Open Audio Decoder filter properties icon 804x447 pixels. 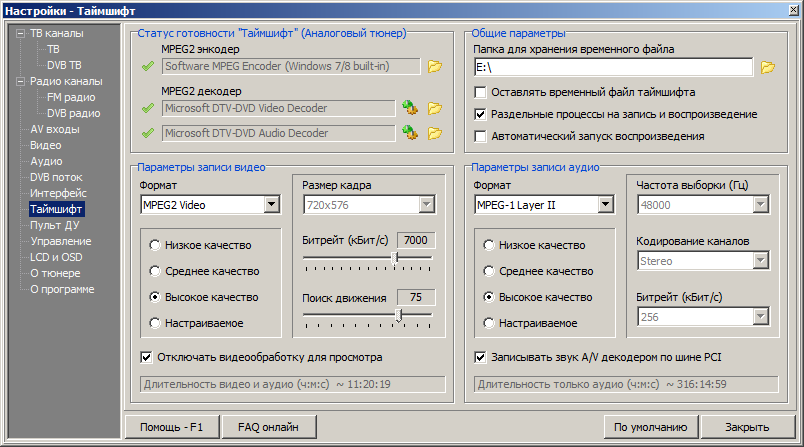(x=409, y=133)
